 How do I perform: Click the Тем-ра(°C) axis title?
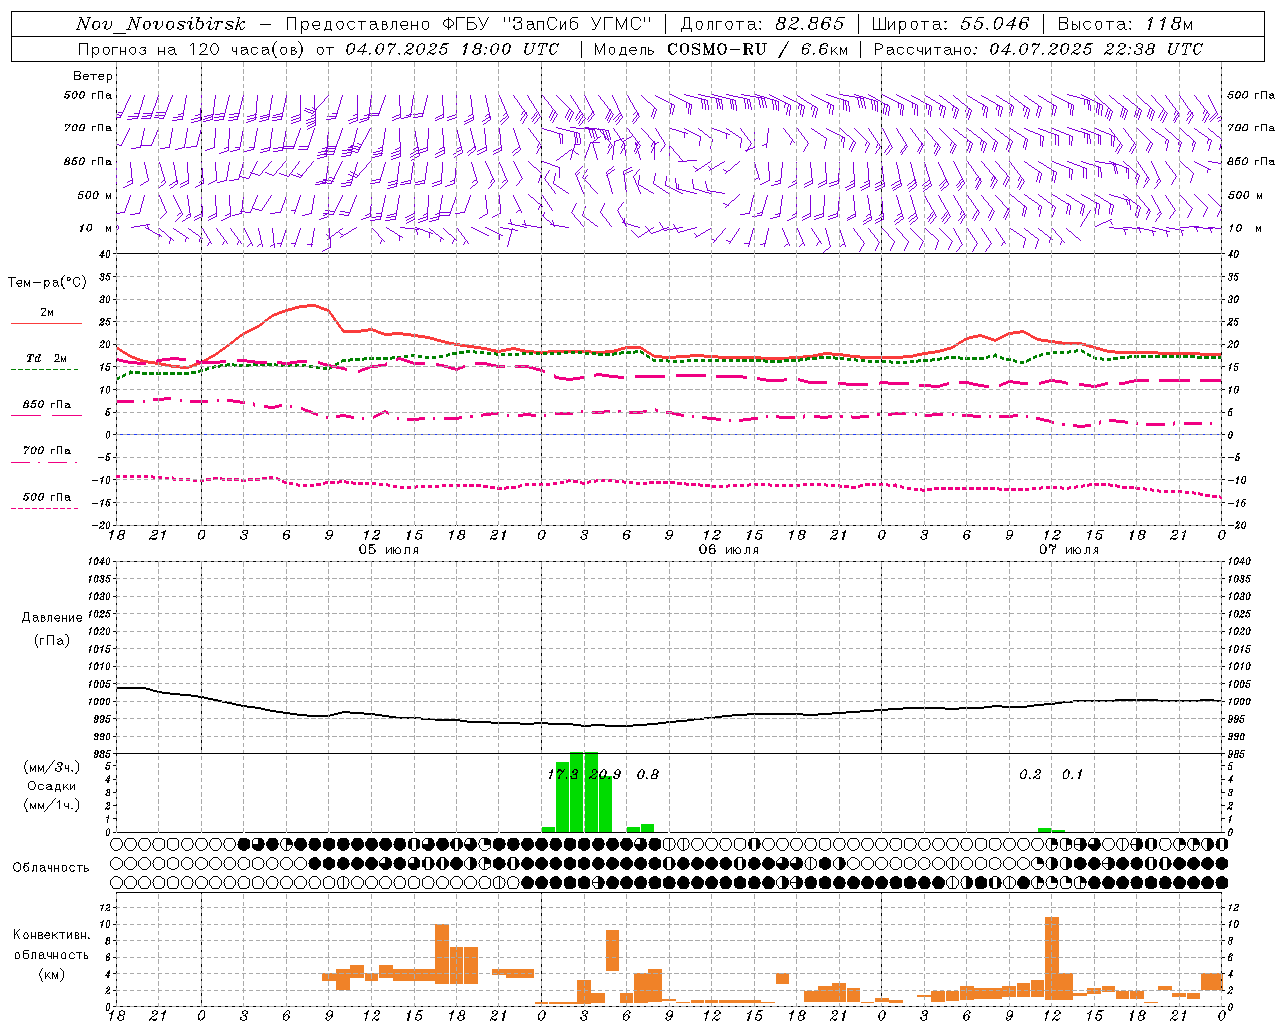tap(47, 283)
